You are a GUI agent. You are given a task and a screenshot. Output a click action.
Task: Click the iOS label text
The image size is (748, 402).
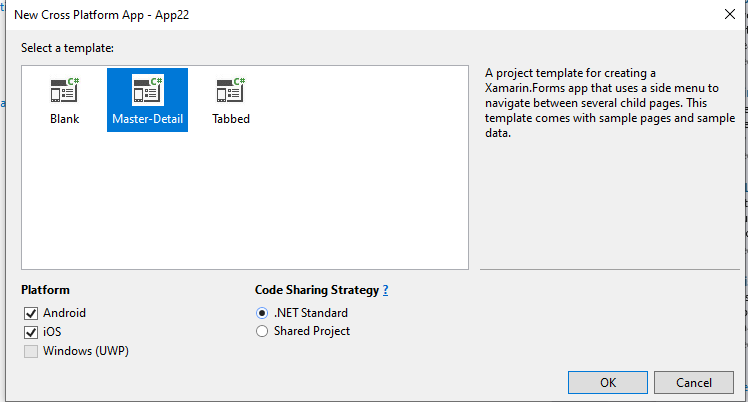[x=52, y=332]
